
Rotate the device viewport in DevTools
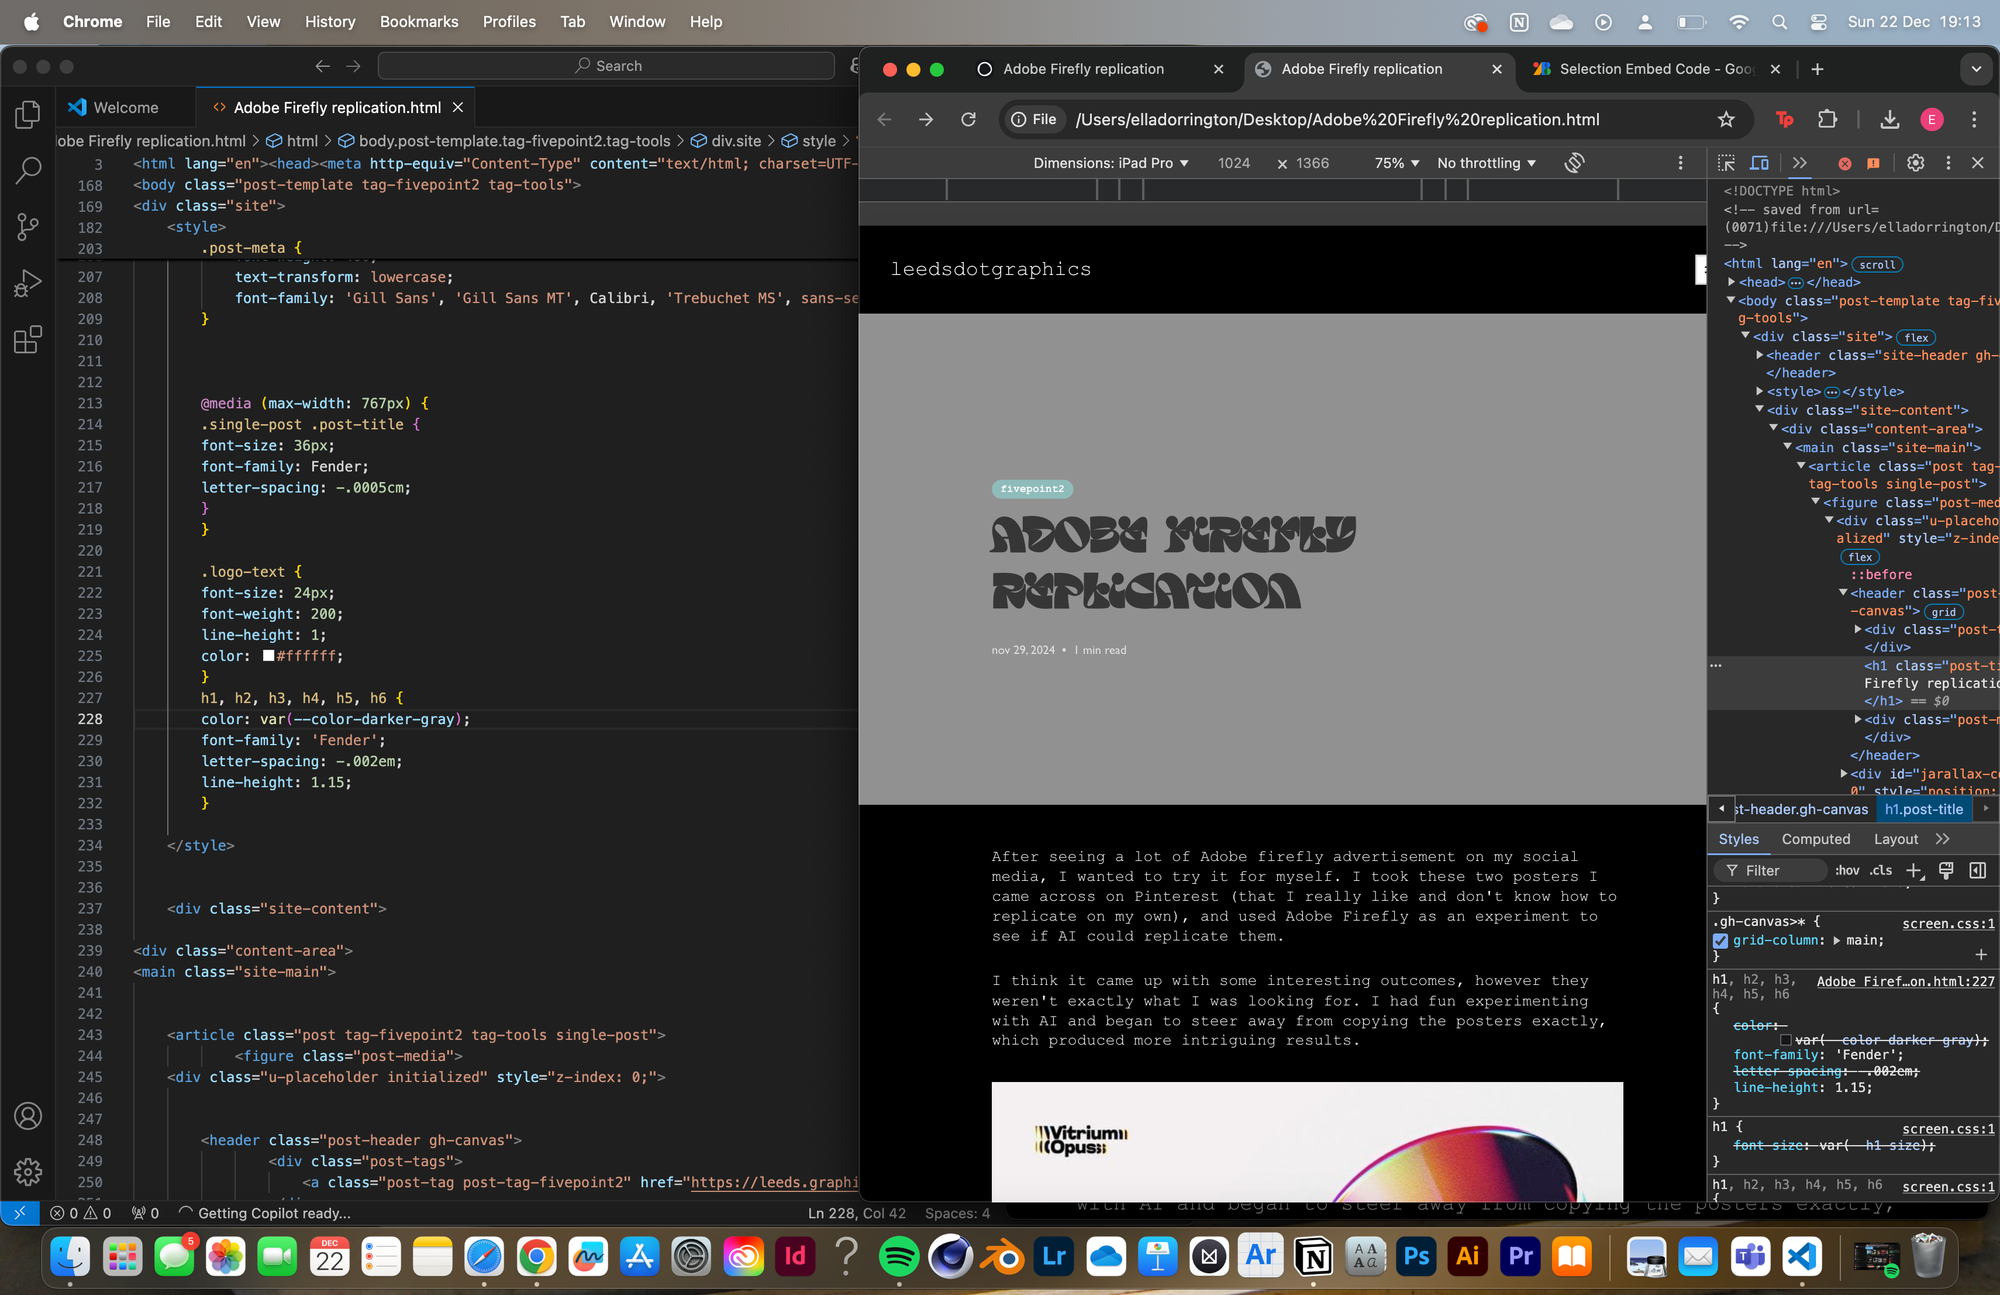[x=1574, y=163]
